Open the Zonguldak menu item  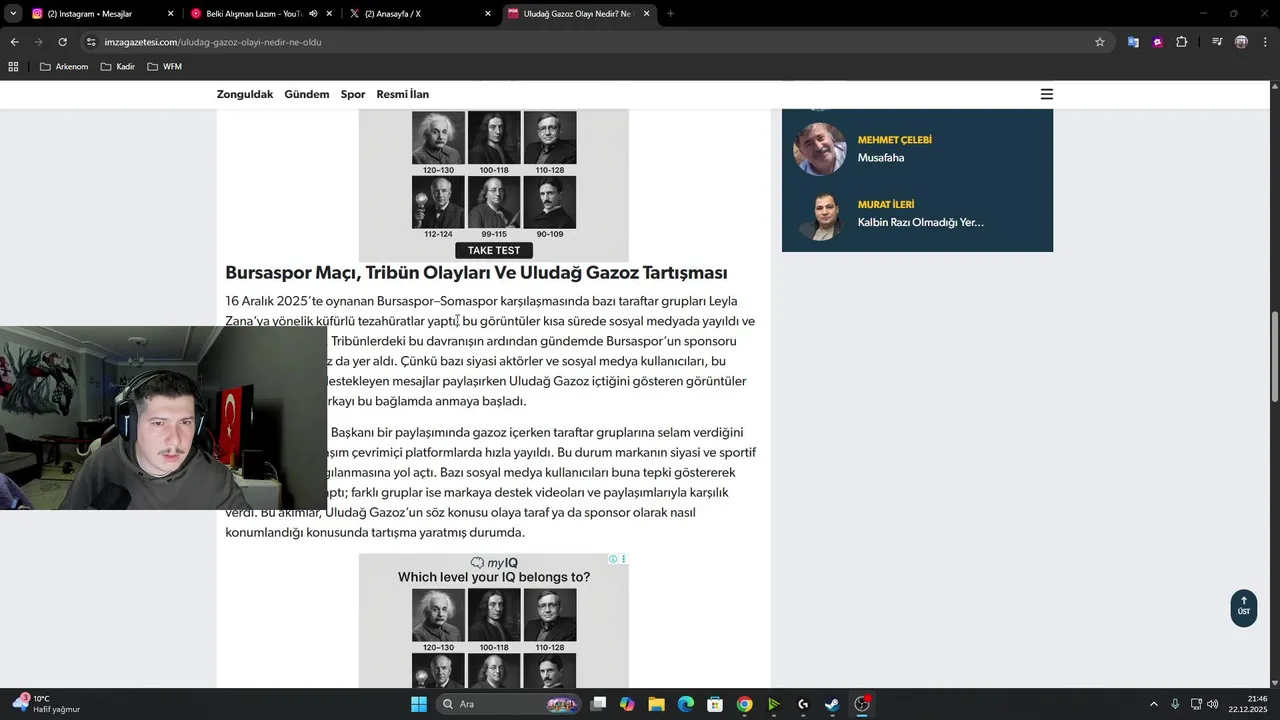[x=245, y=94]
